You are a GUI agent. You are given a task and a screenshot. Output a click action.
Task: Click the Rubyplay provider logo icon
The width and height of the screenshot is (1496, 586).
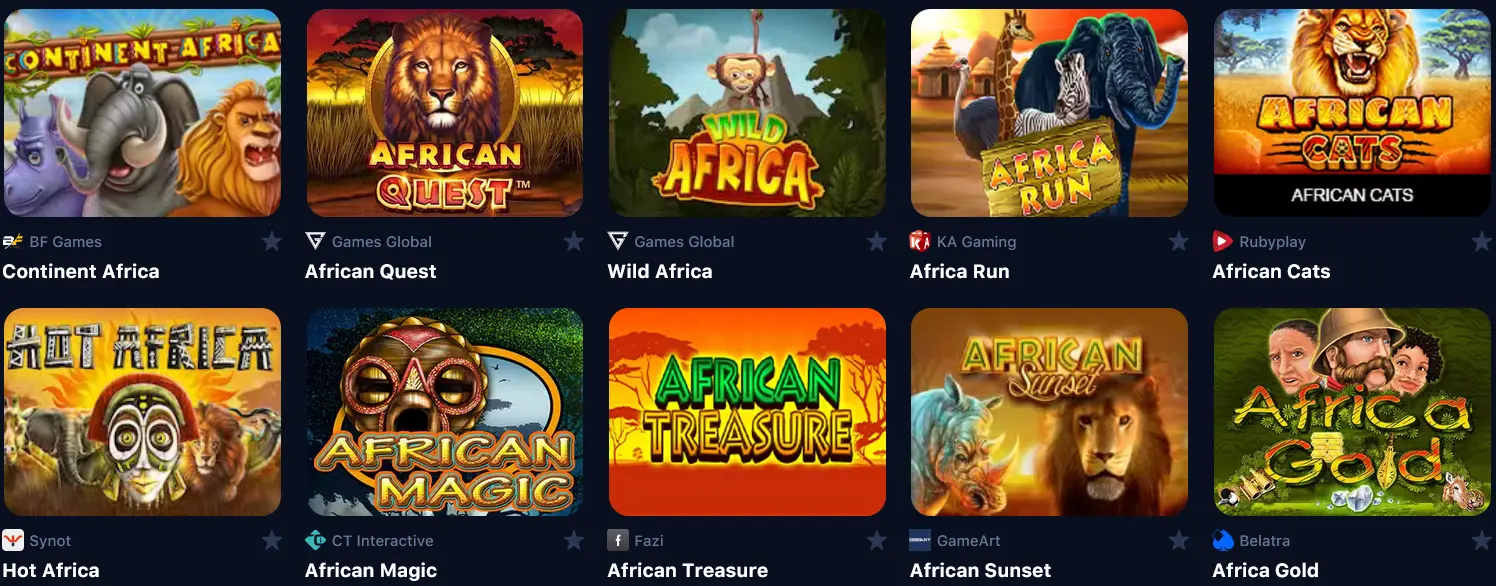[x=1223, y=241]
